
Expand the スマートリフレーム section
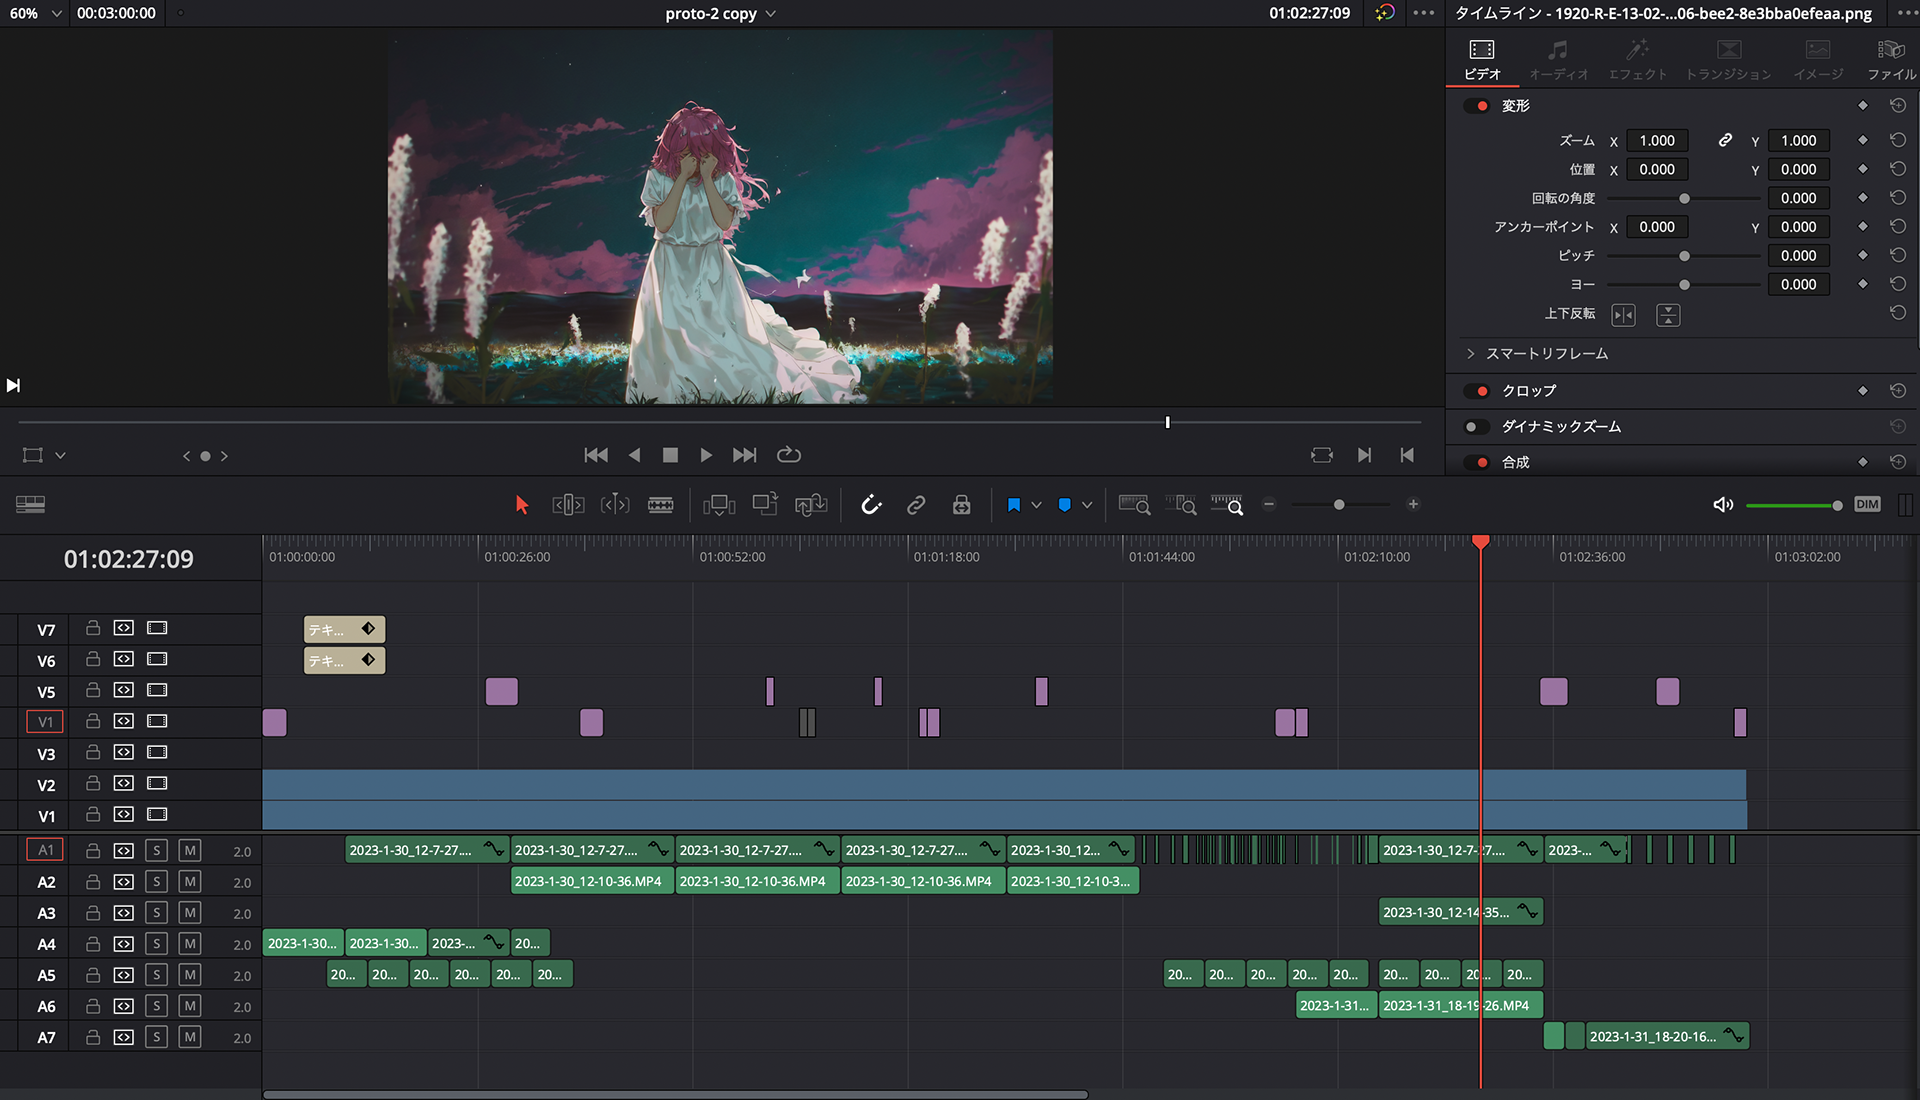[x=1546, y=354]
